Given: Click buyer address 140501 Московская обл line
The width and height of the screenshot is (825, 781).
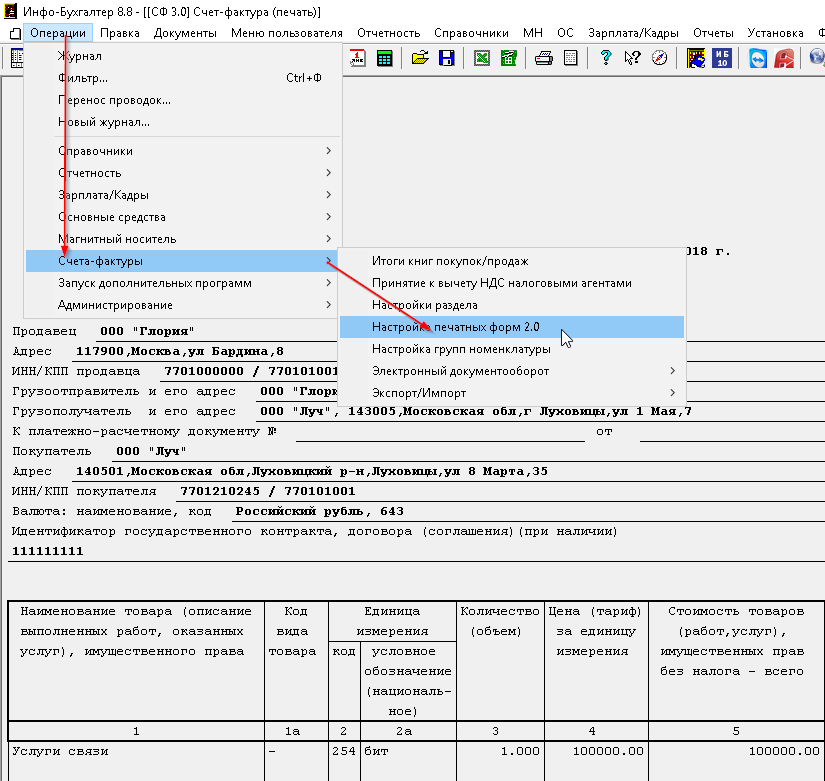Looking at the screenshot, I should 311,472.
